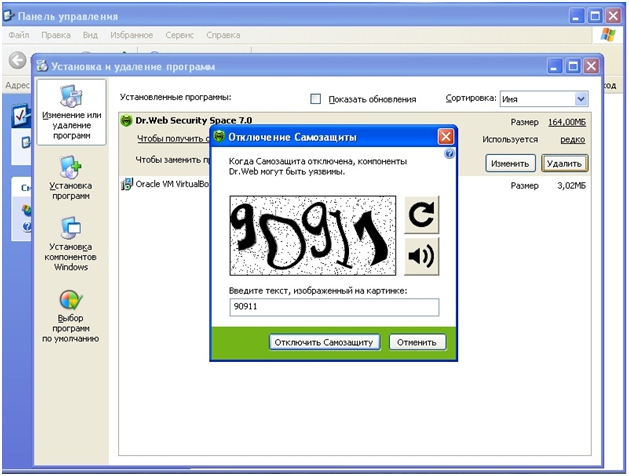The image size is (629, 476).
Task: Click Dr.Web Security Space list icon
Action: pos(126,120)
